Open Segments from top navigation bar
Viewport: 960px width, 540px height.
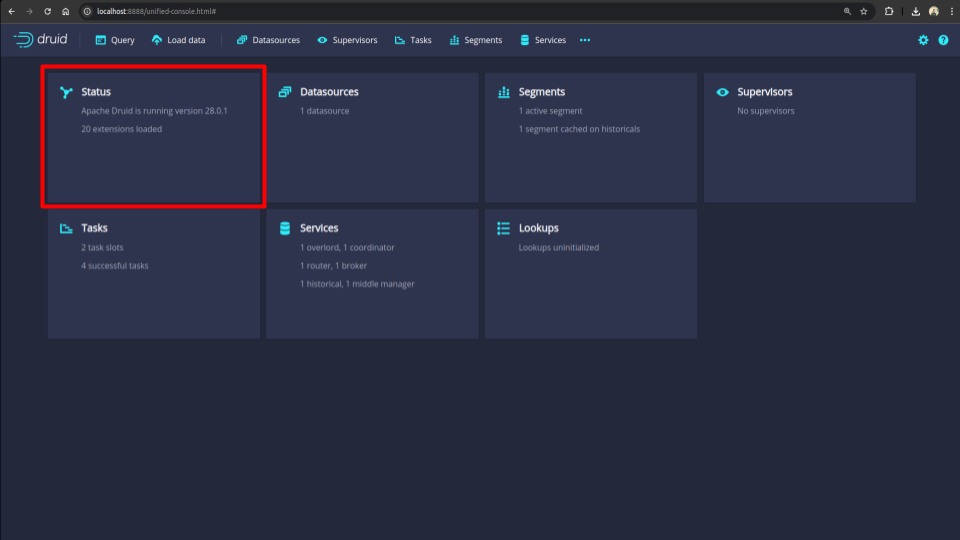point(476,40)
